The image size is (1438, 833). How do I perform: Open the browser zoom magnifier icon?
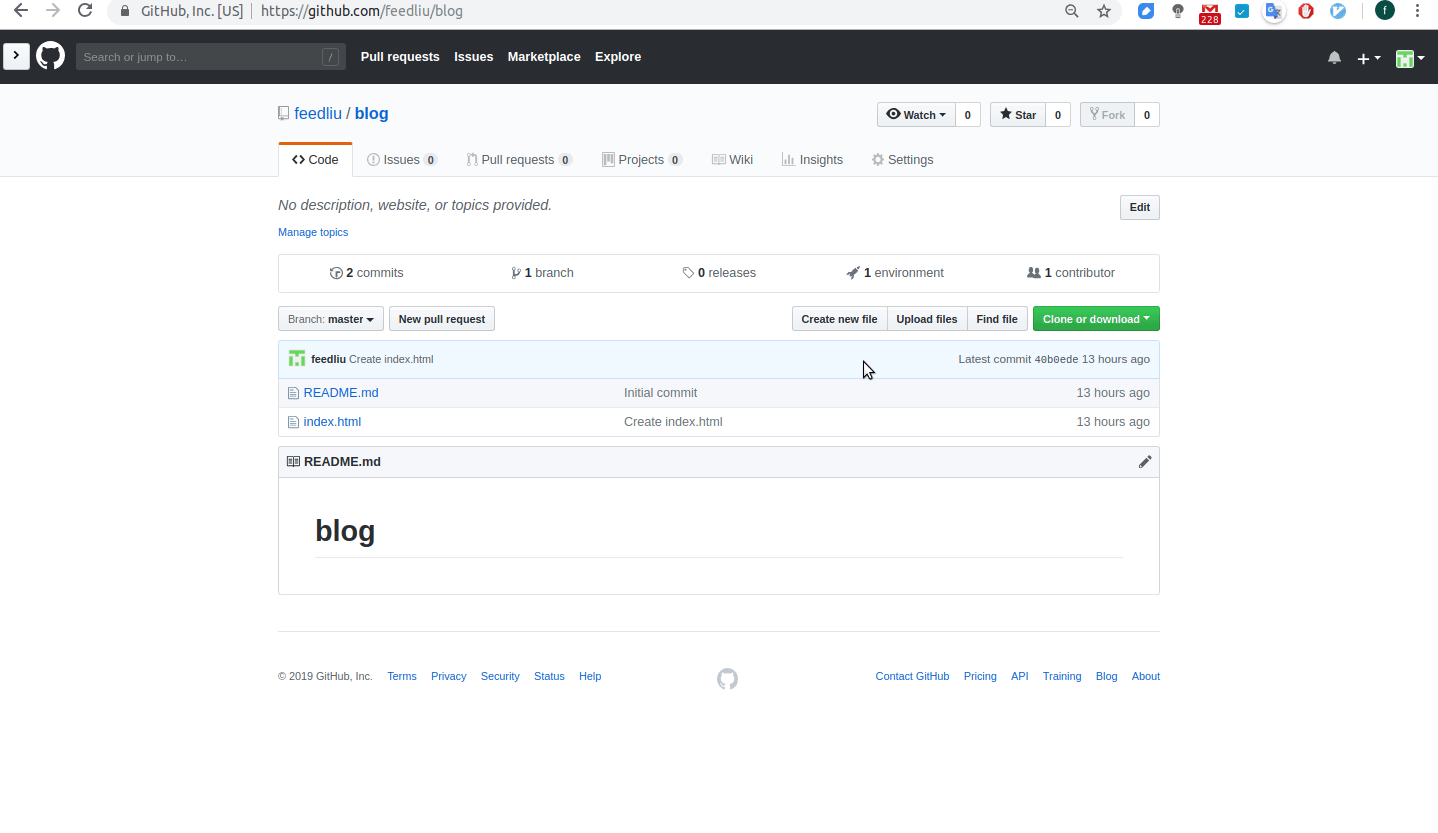coord(1071,11)
